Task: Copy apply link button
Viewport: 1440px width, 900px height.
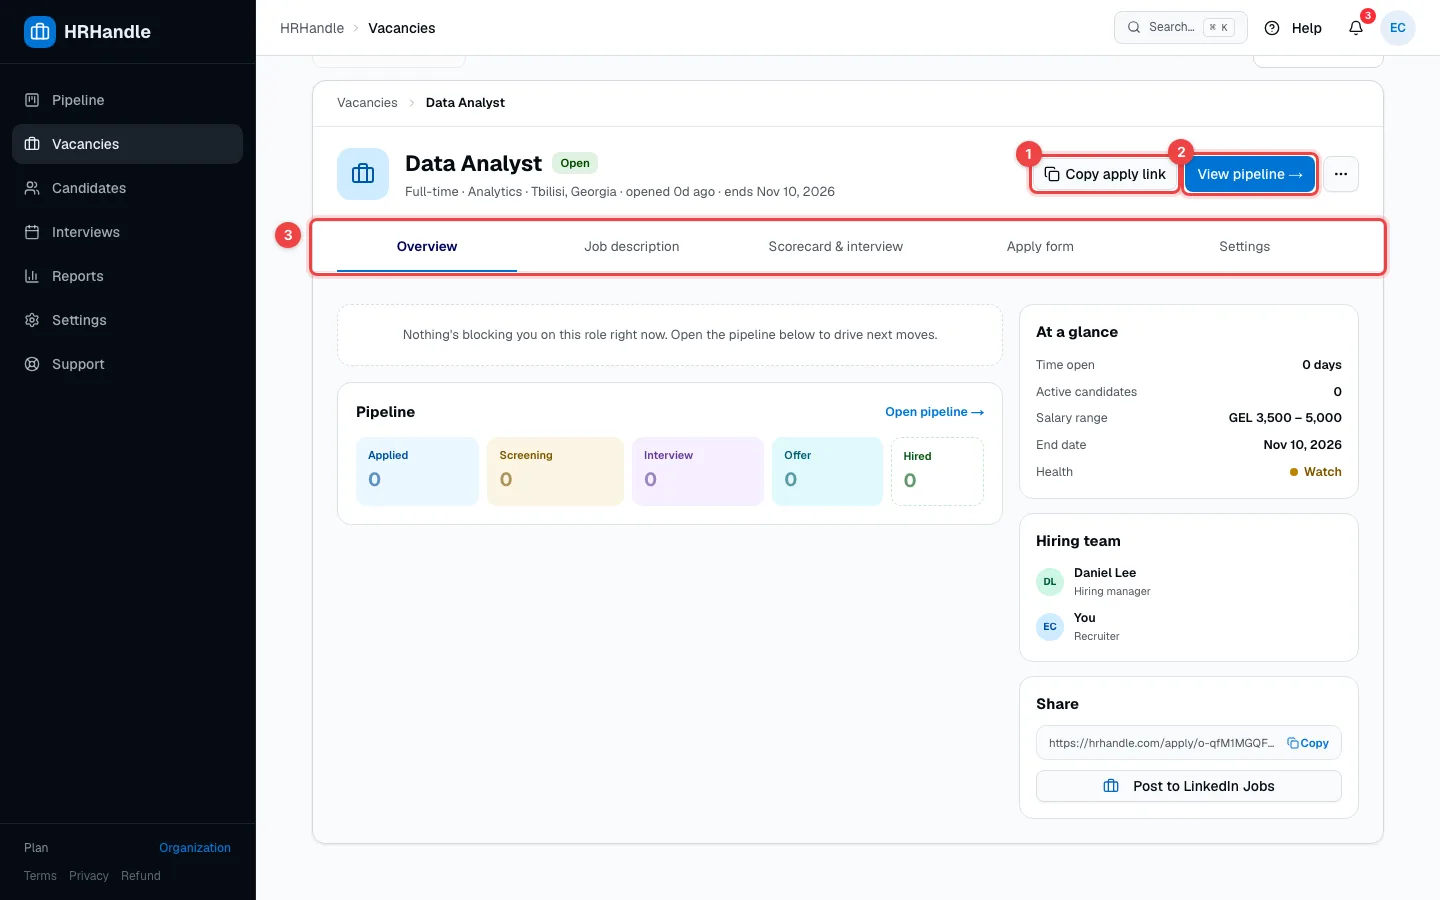Action: [1105, 174]
